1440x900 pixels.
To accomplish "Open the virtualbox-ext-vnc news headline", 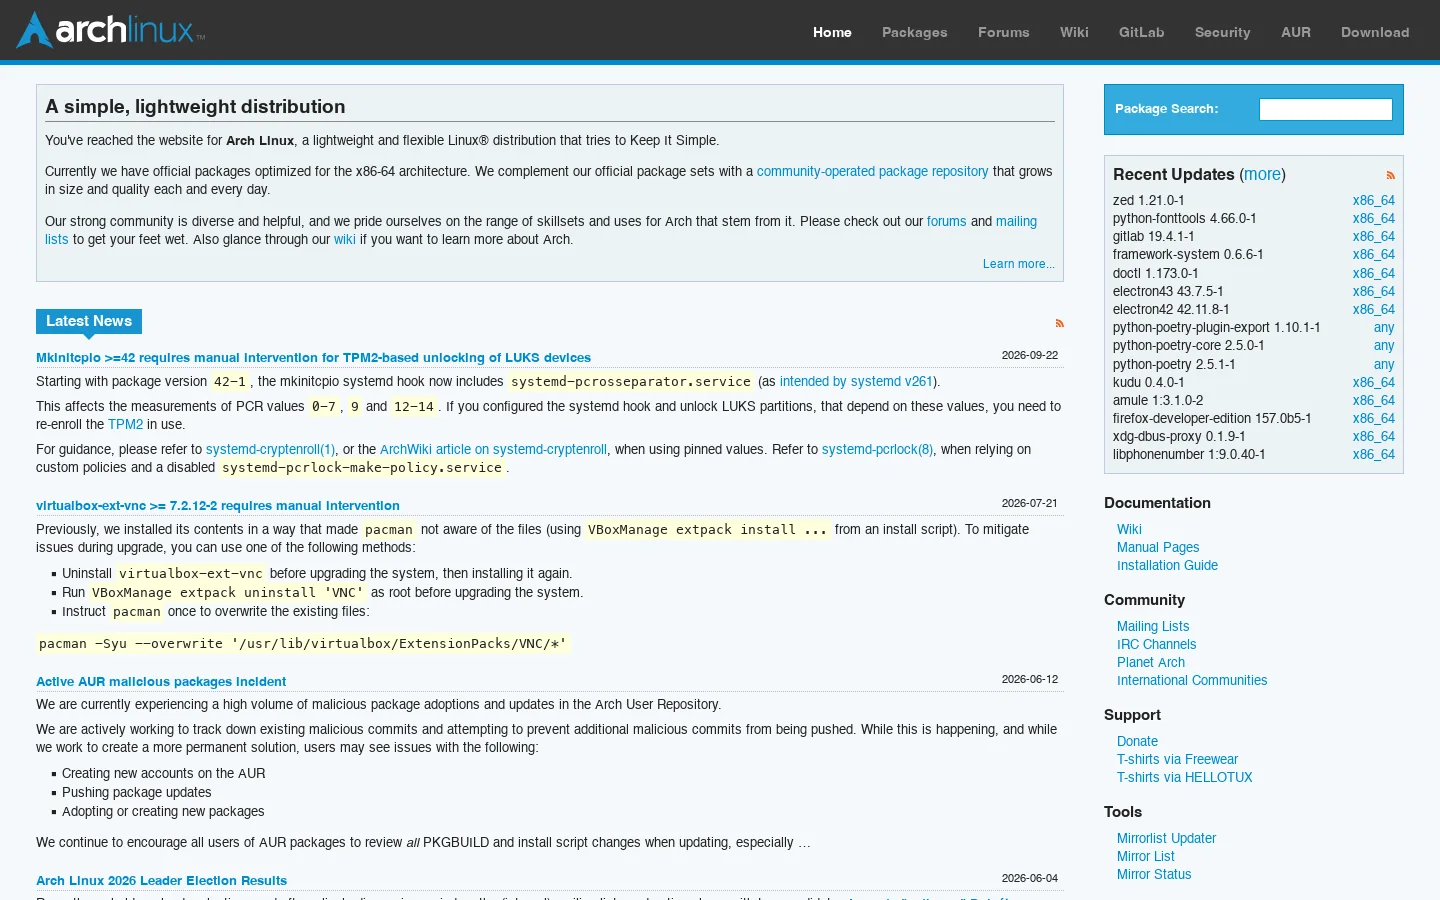I will (x=217, y=505).
